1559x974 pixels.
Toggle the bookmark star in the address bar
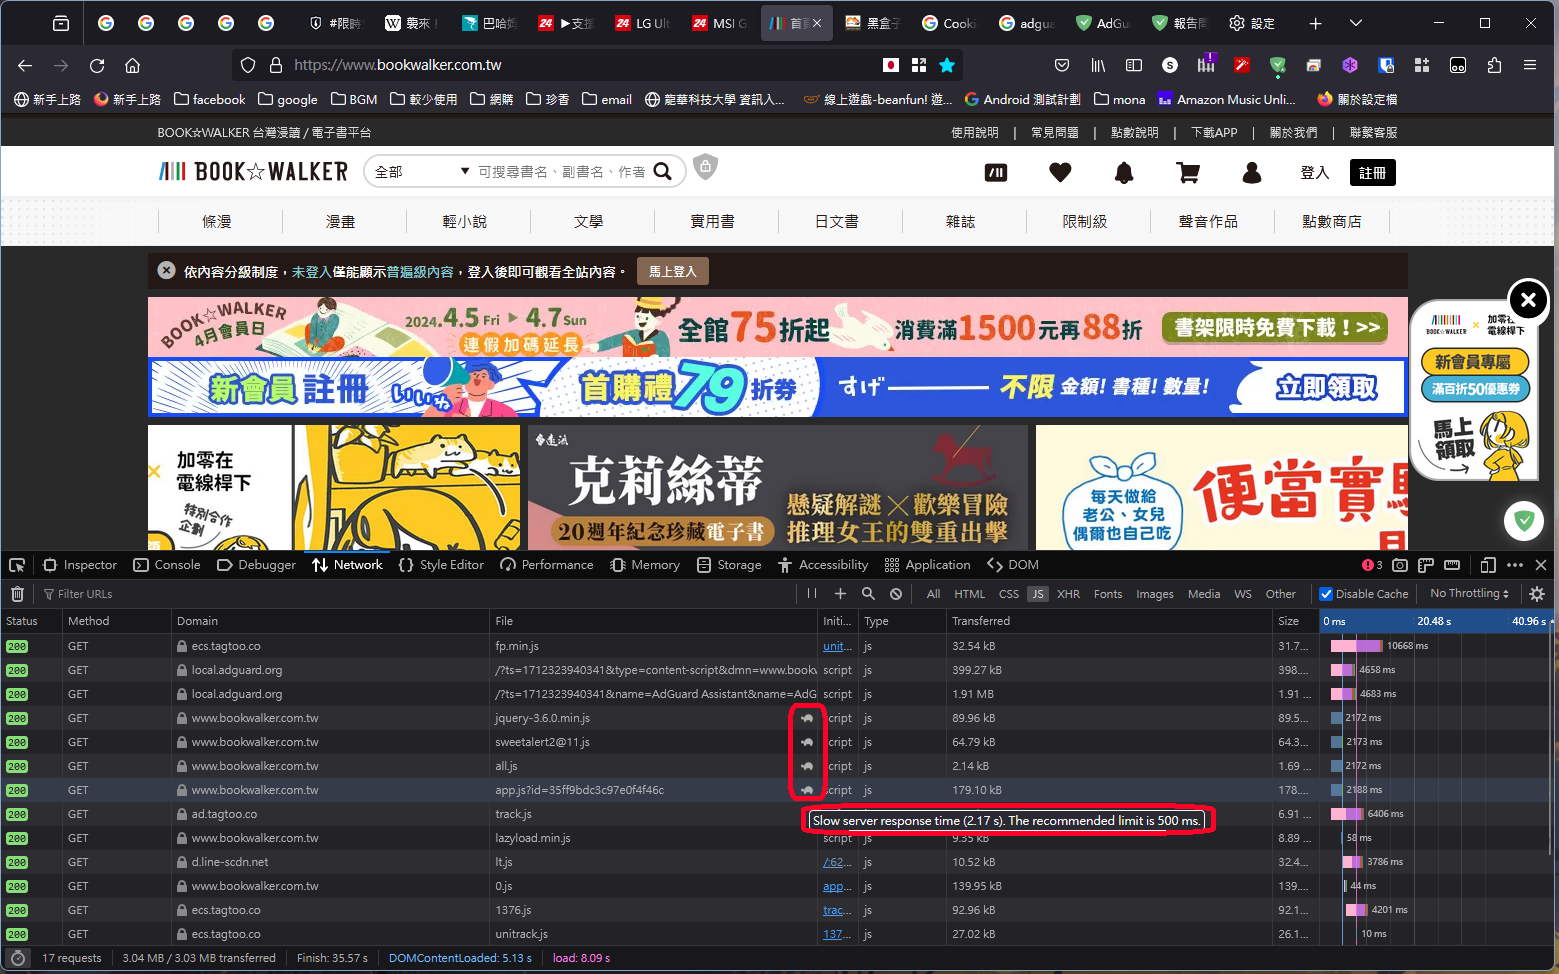click(947, 65)
